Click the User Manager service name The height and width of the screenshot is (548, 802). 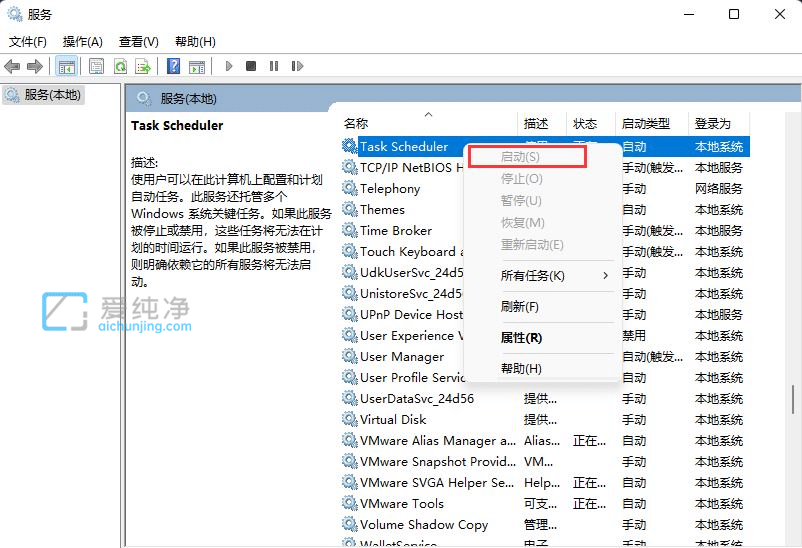pyautogui.click(x=402, y=357)
